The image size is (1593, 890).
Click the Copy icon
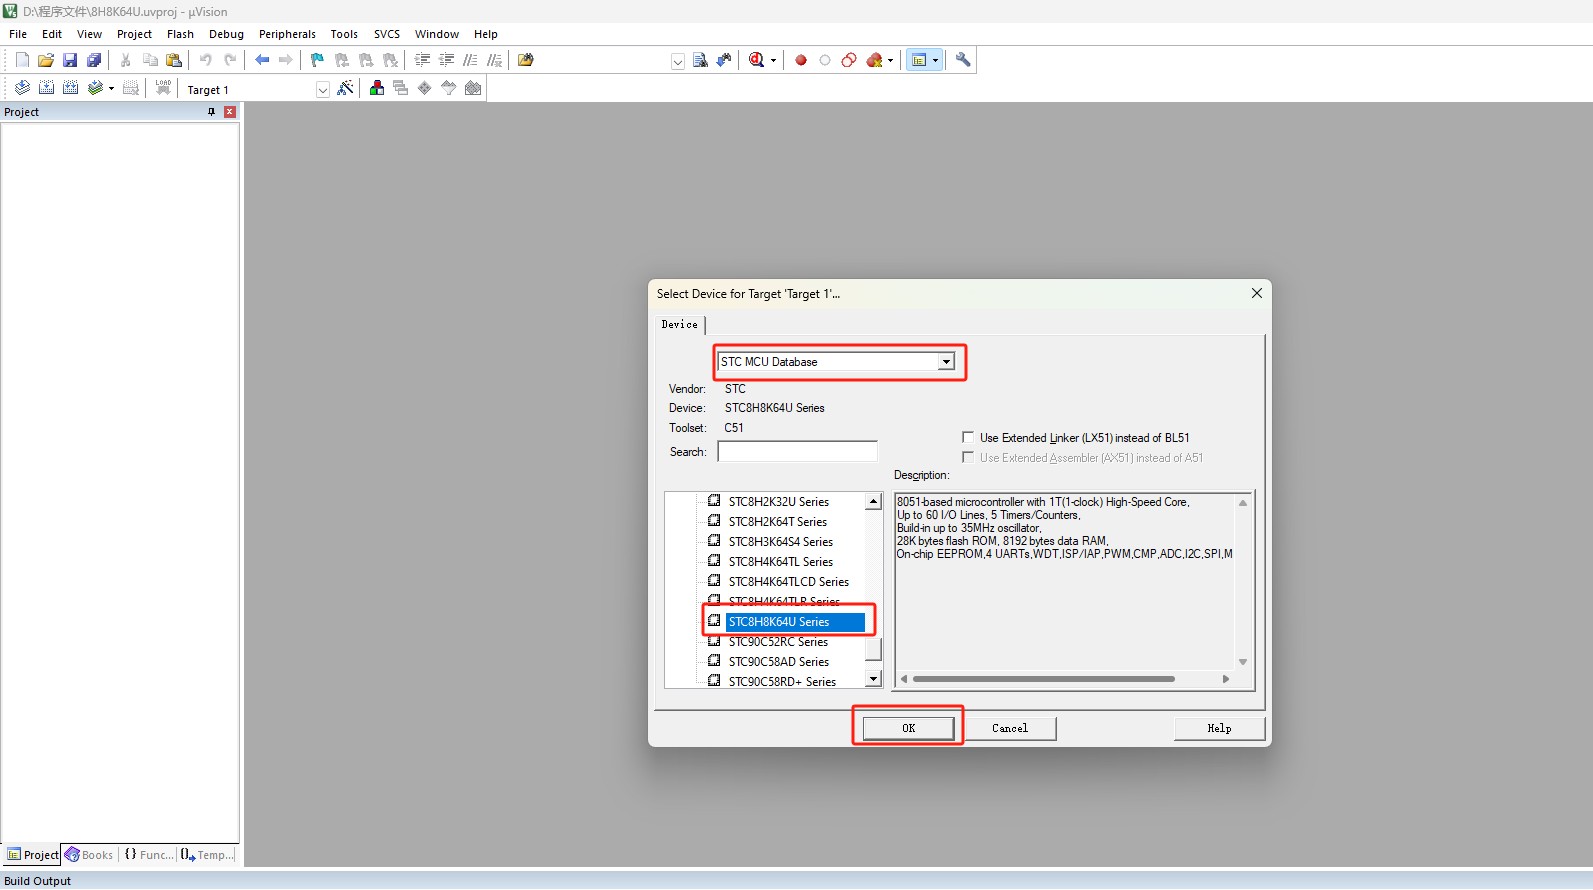point(150,60)
